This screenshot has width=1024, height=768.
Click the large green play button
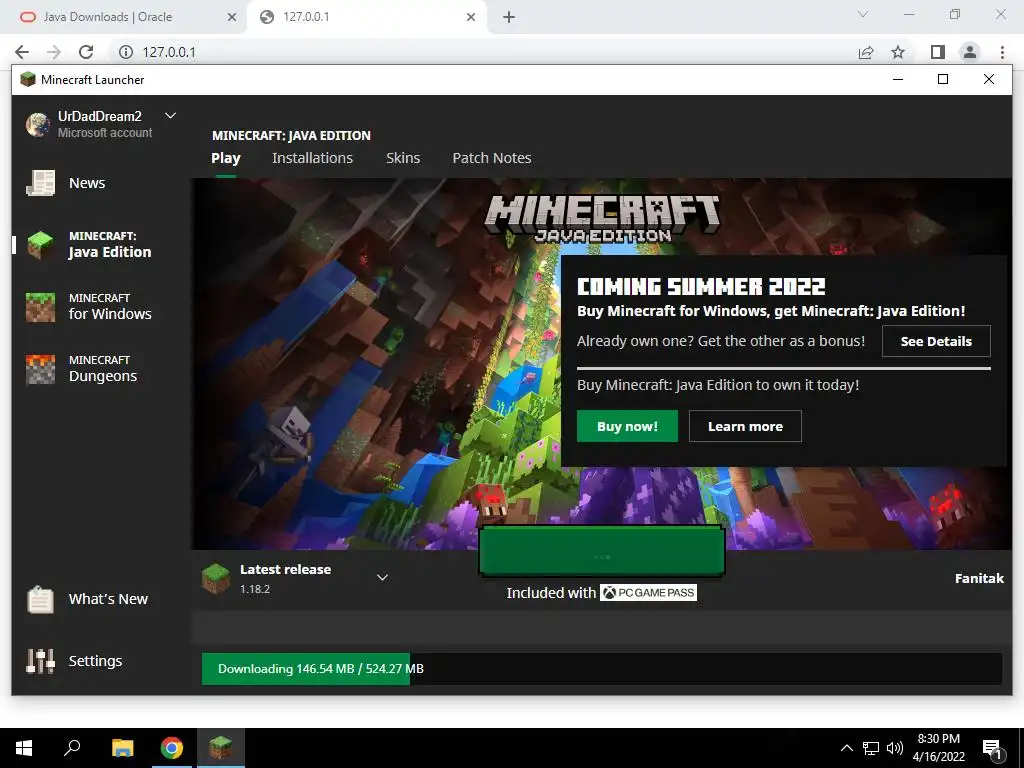coord(601,552)
